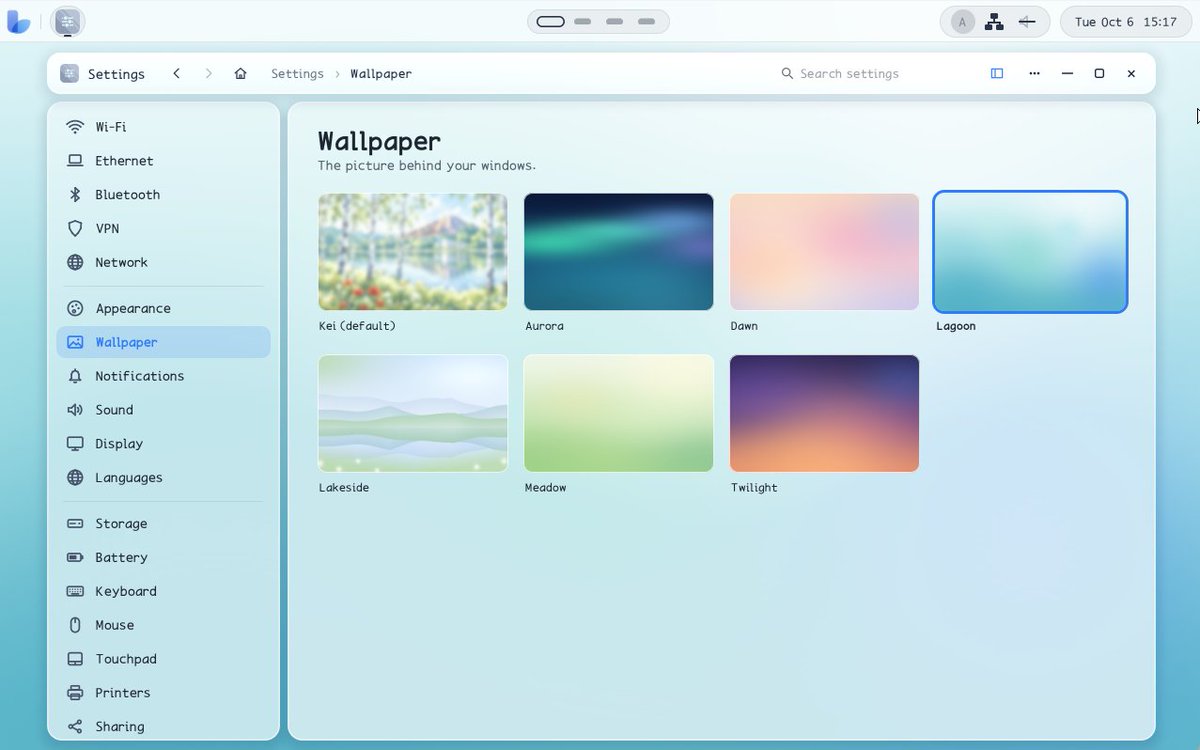Click the Touchpad icon in sidebar
1200x750 pixels.
click(75, 659)
